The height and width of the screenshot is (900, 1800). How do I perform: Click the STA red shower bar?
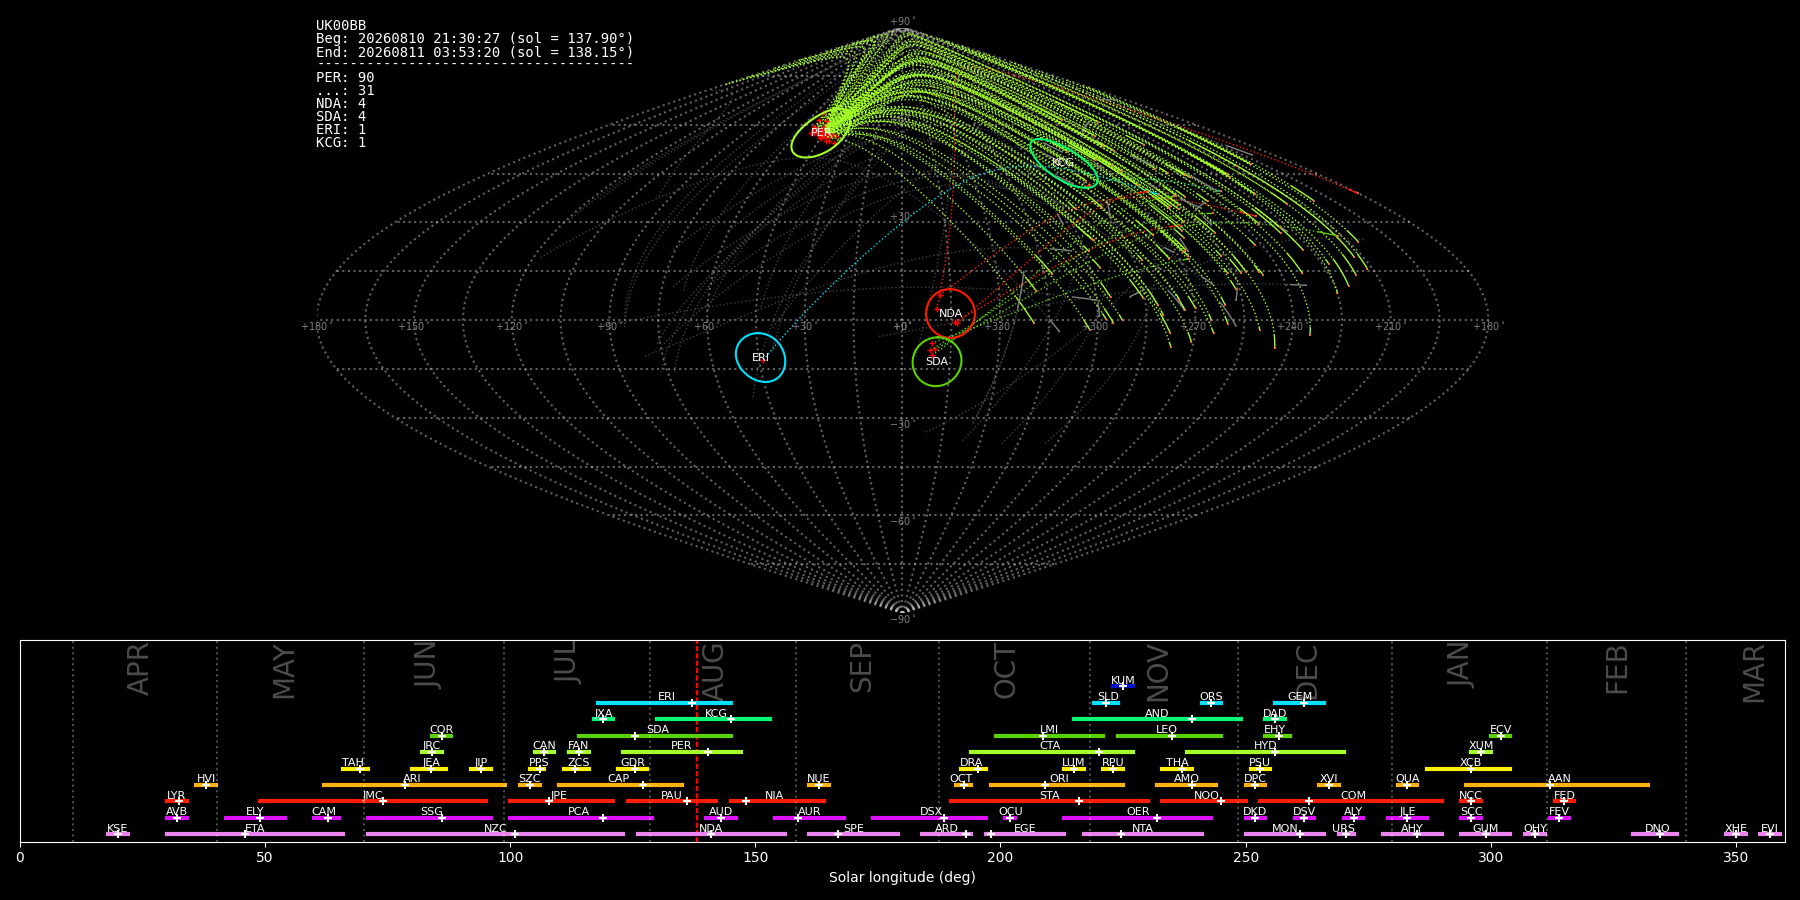[x=1049, y=801]
